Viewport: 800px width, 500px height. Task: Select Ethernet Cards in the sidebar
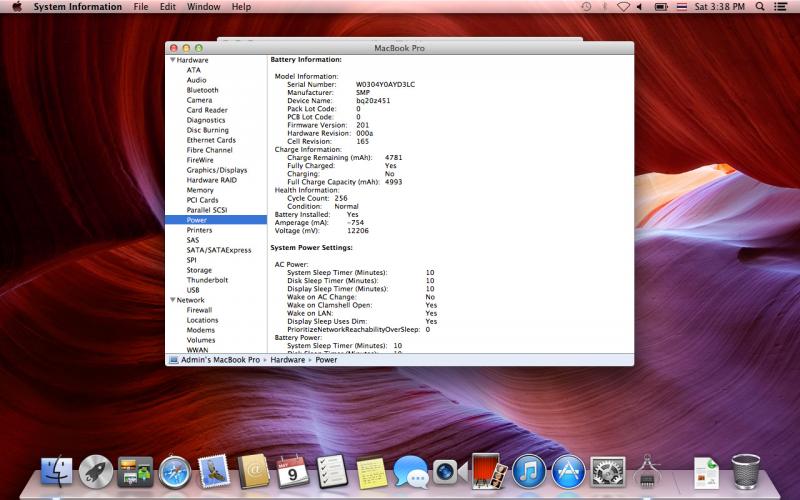coord(211,140)
